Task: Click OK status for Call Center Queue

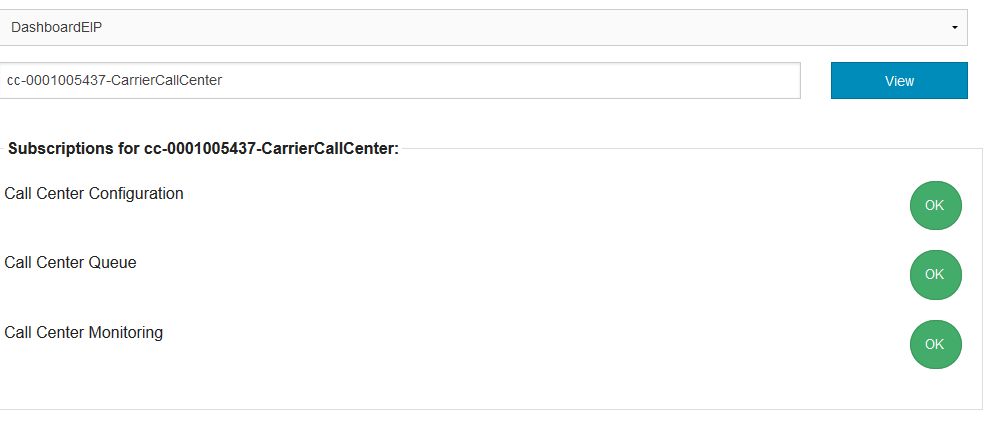Action: pyautogui.click(x=935, y=275)
